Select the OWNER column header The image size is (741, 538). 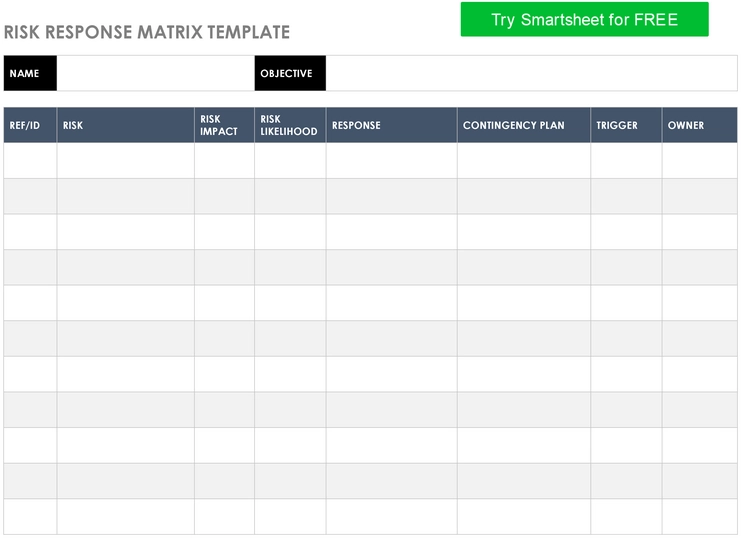pos(699,125)
